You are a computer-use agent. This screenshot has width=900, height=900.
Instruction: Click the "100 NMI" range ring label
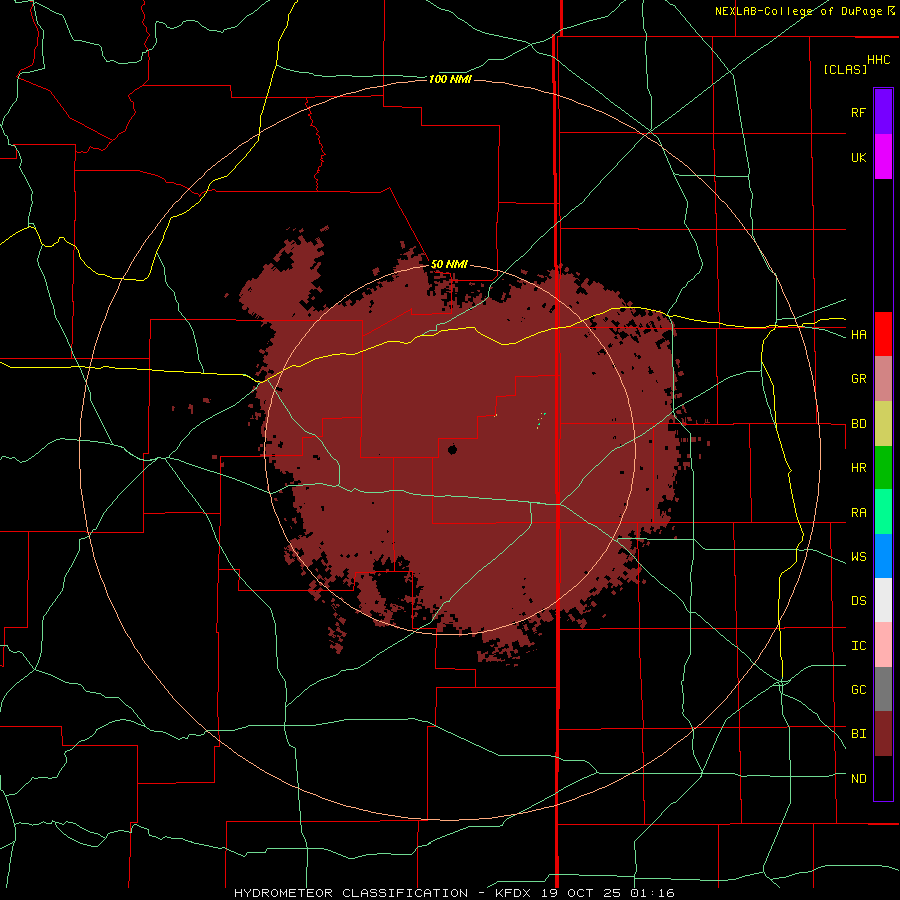450,79
